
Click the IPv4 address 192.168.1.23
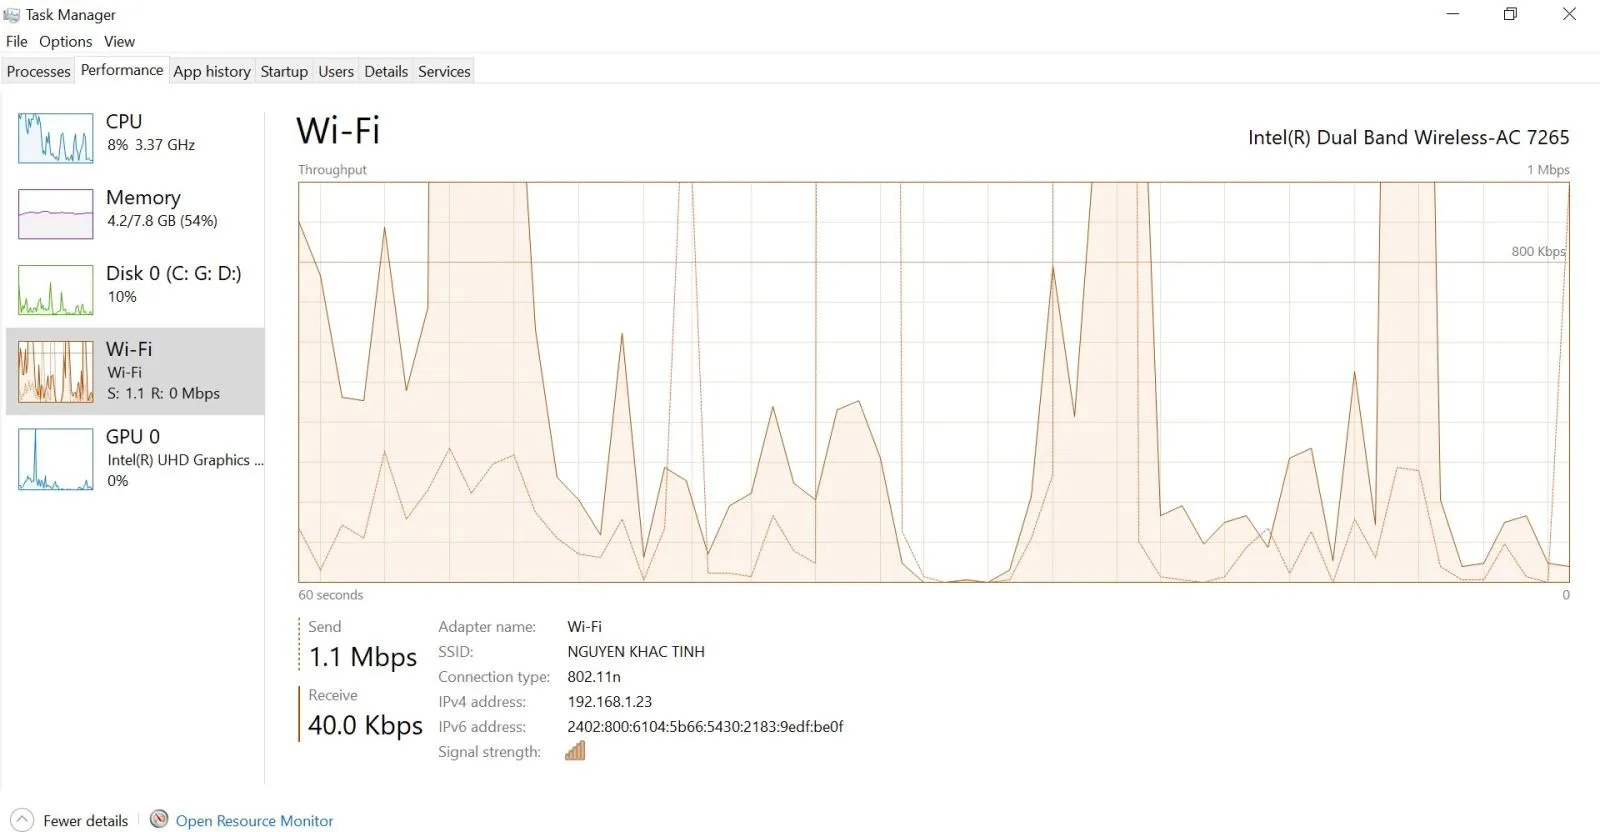609,701
